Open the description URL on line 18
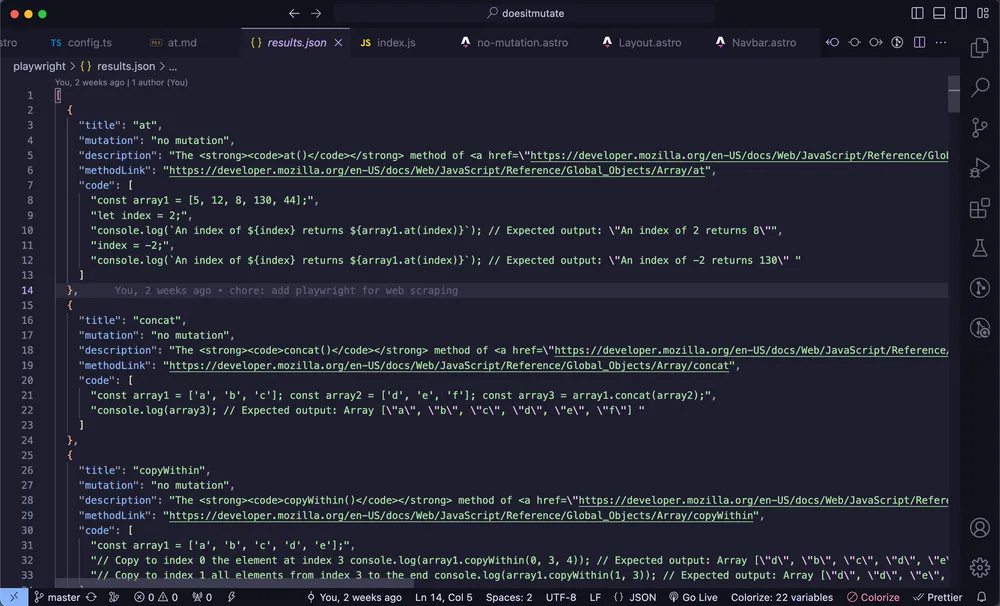The height and width of the screenshot is (606, 1000). pos(751,350)
